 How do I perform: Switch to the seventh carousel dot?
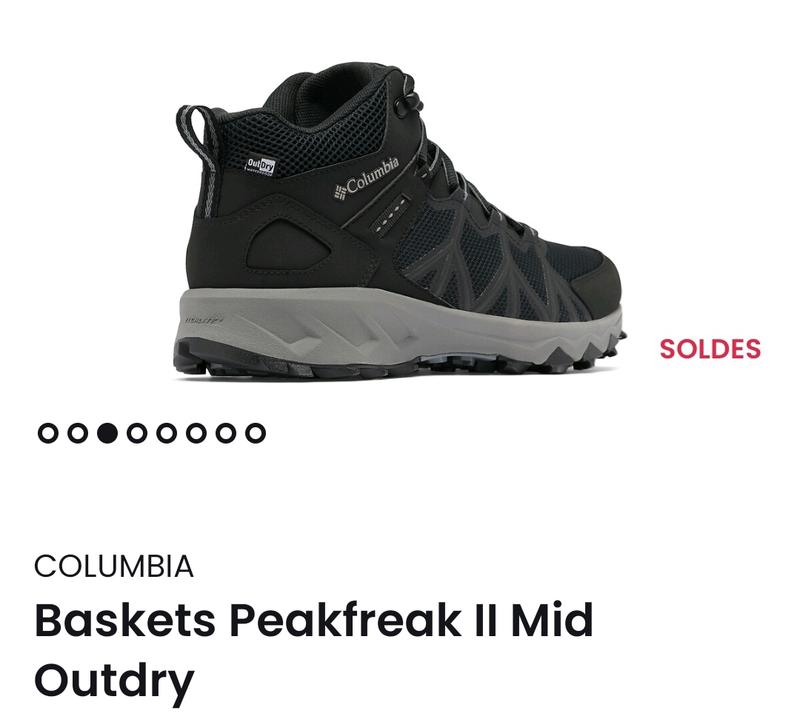tap(226, 433)
